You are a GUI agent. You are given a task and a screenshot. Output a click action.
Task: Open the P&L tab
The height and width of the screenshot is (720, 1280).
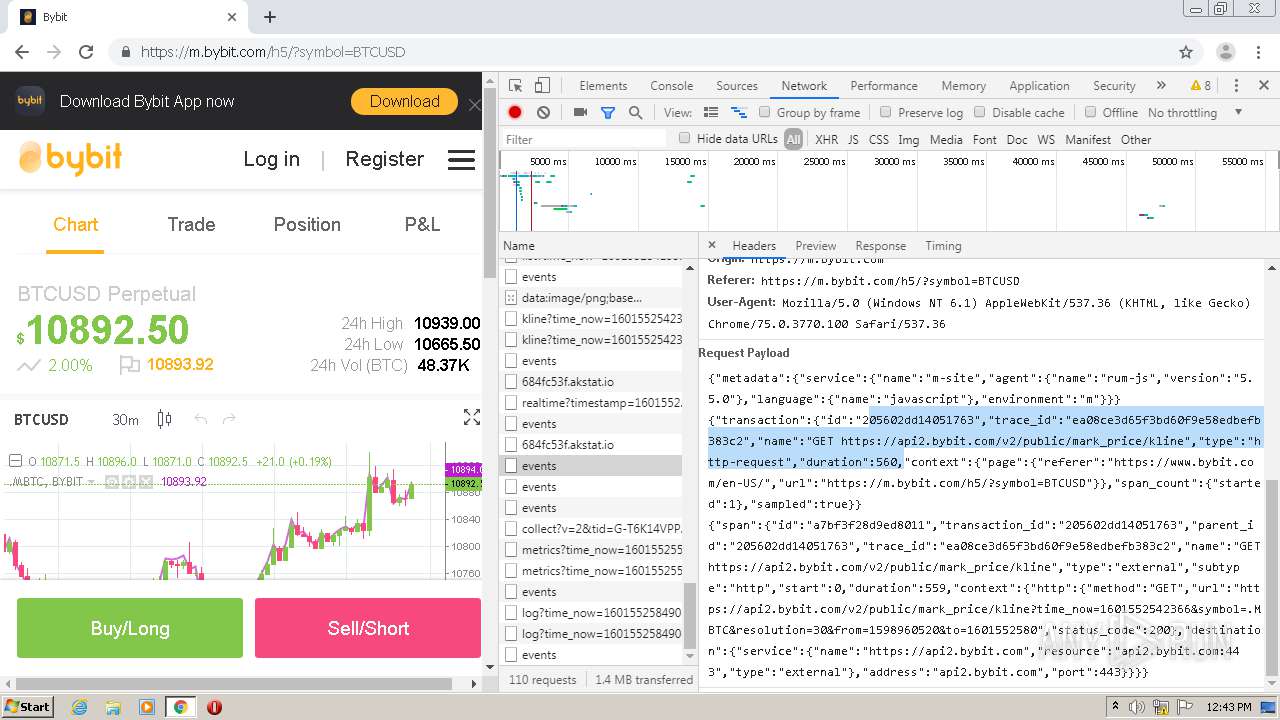pyautogui.click(x=422, y=225)
